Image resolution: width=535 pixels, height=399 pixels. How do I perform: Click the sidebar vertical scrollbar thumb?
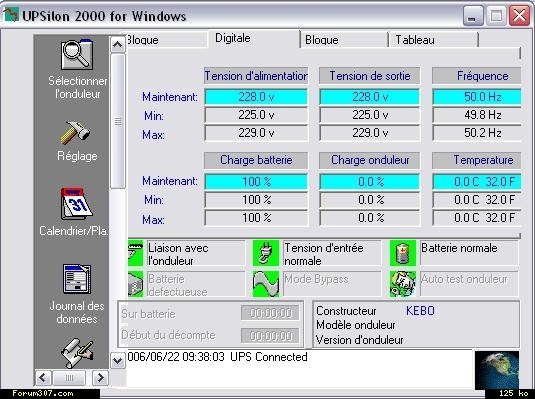click(x=118, y=121)
